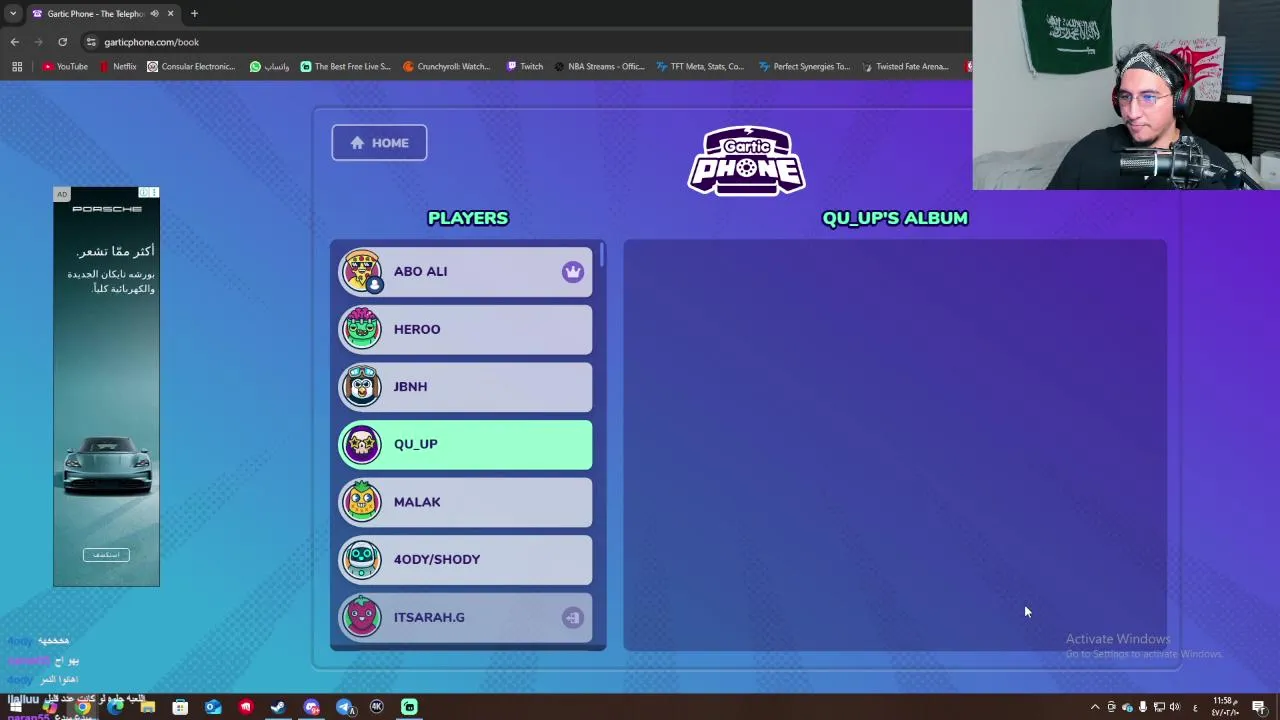The image size is (1280, 720).
Task: Open File Explorer from the taskbar
Action: point(148,707)
